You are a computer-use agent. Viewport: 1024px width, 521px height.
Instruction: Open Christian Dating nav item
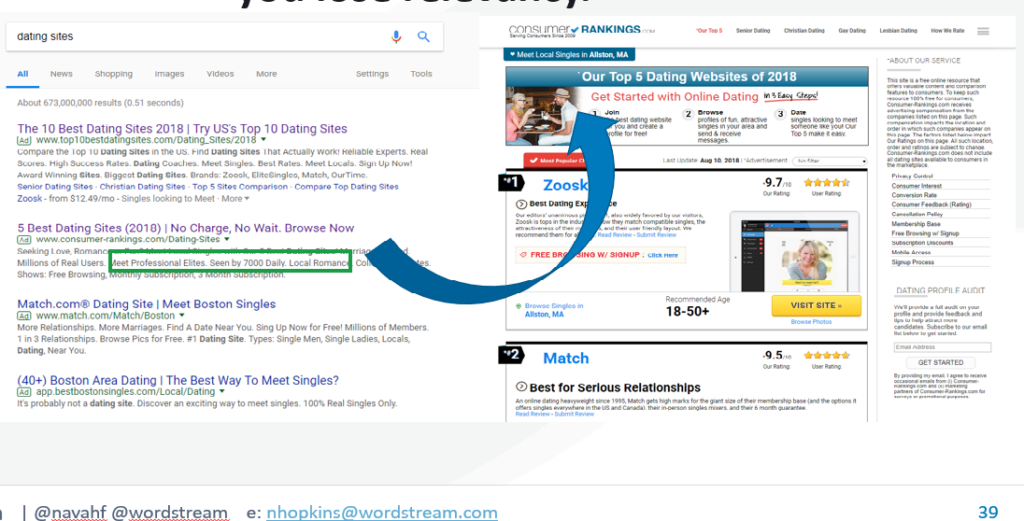[804, 31]
